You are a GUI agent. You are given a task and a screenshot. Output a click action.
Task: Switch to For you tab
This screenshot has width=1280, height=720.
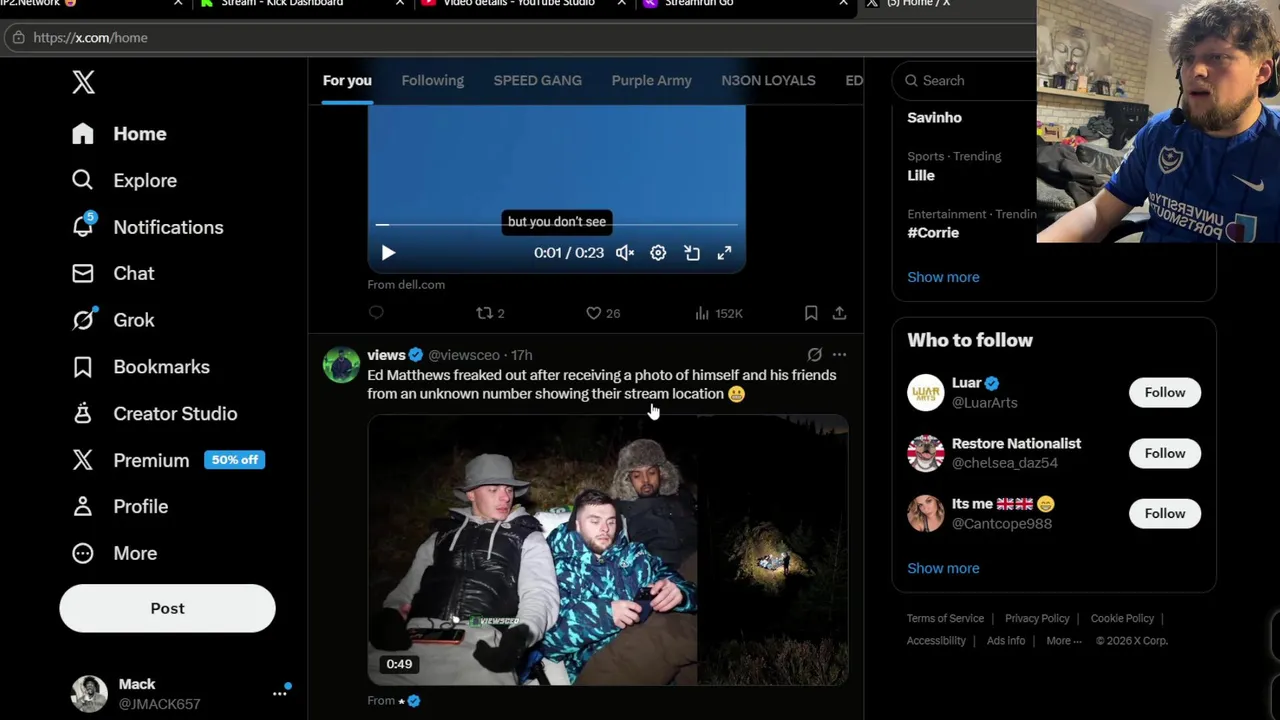tap(347, 80)
